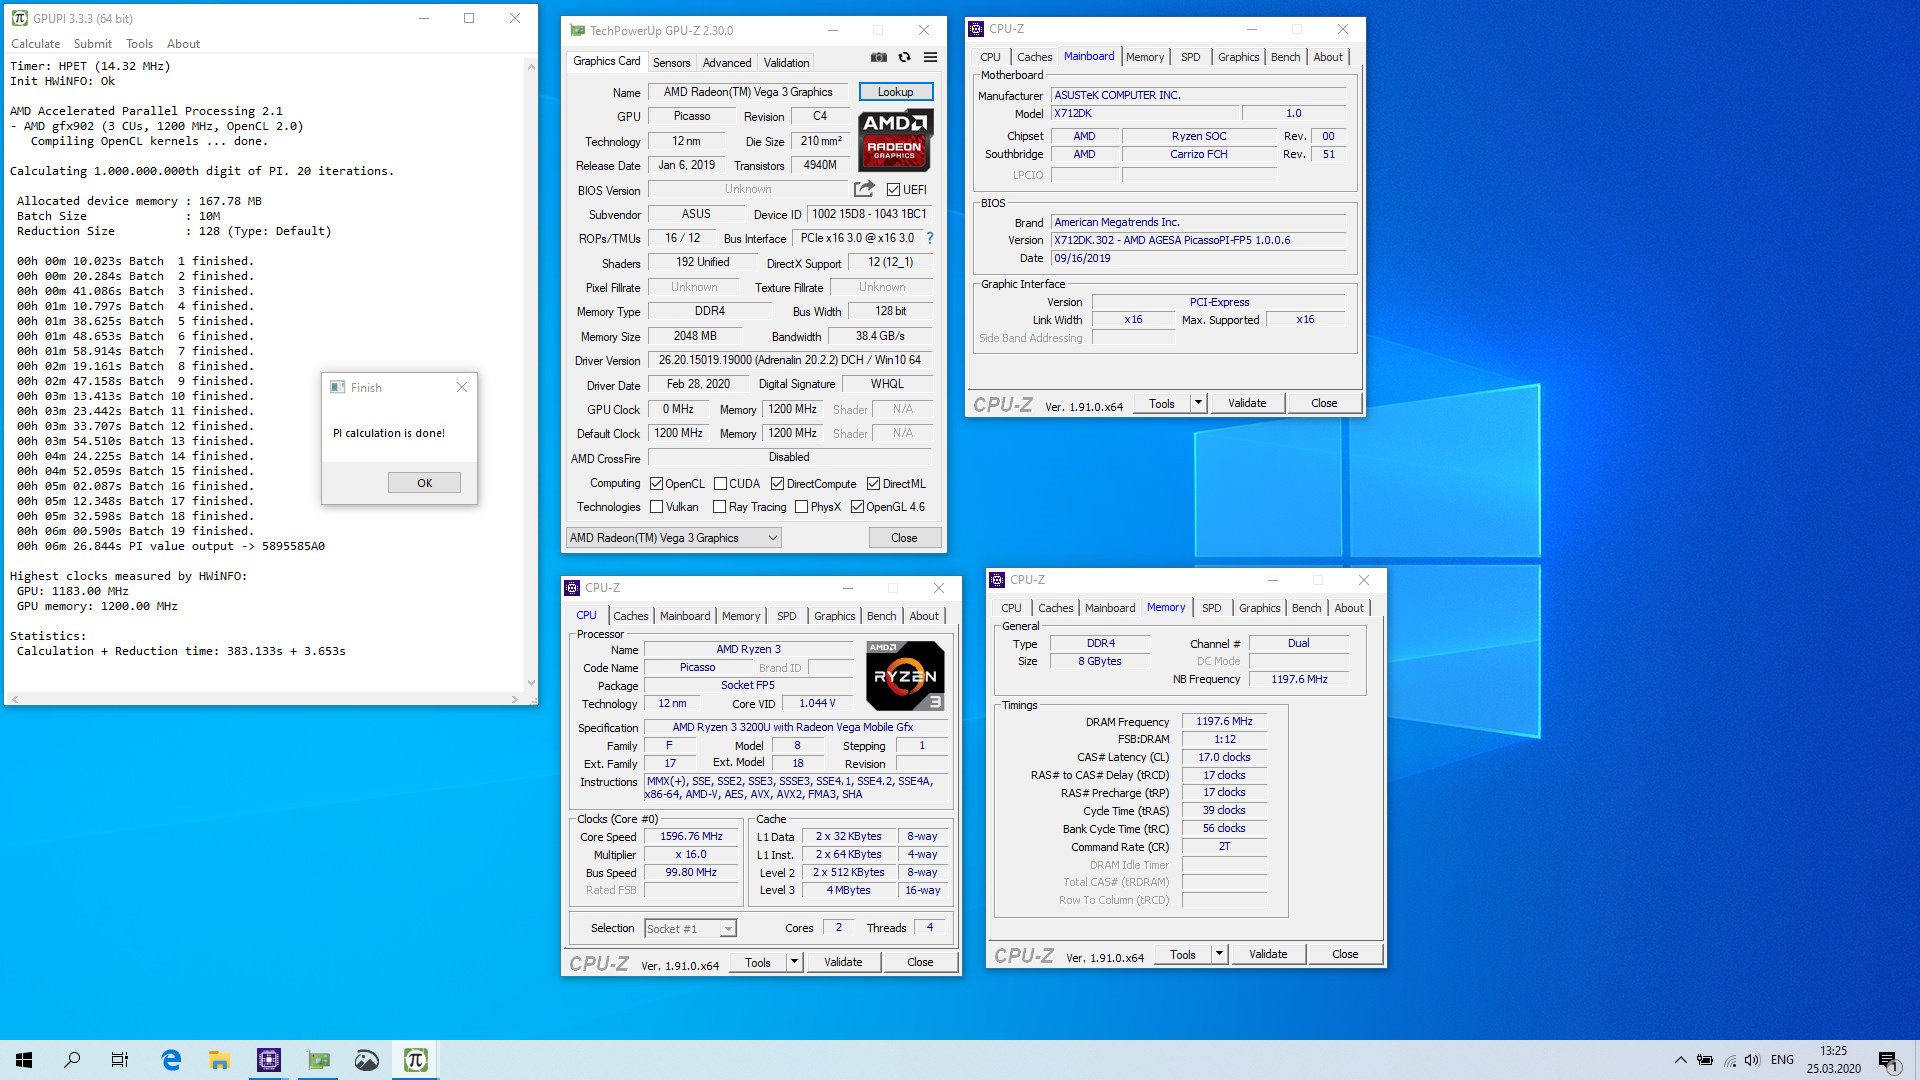Switch to the Advanced tab in GPU-Z
The image size is (1920, 1080).
(727, 62)
